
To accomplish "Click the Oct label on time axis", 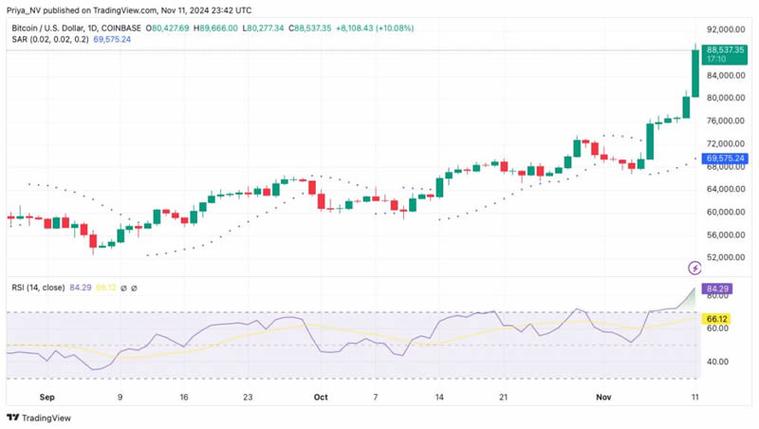I will (x=320, y=397).
